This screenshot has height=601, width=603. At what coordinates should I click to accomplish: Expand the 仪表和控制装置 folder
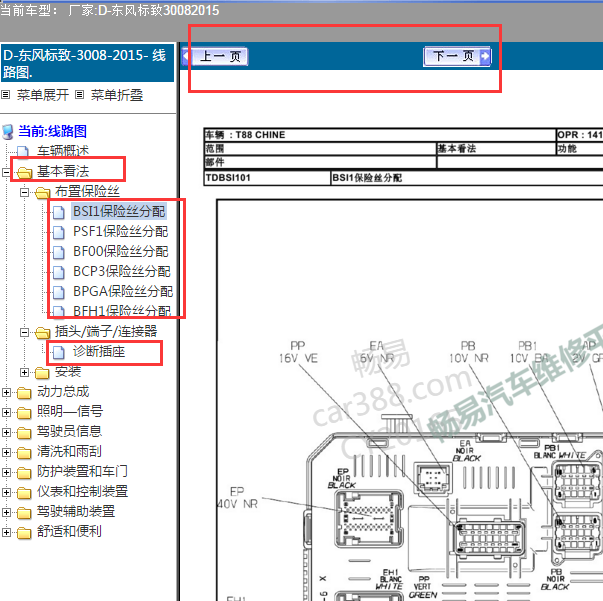pyautogui.click(x=6, y=492)
